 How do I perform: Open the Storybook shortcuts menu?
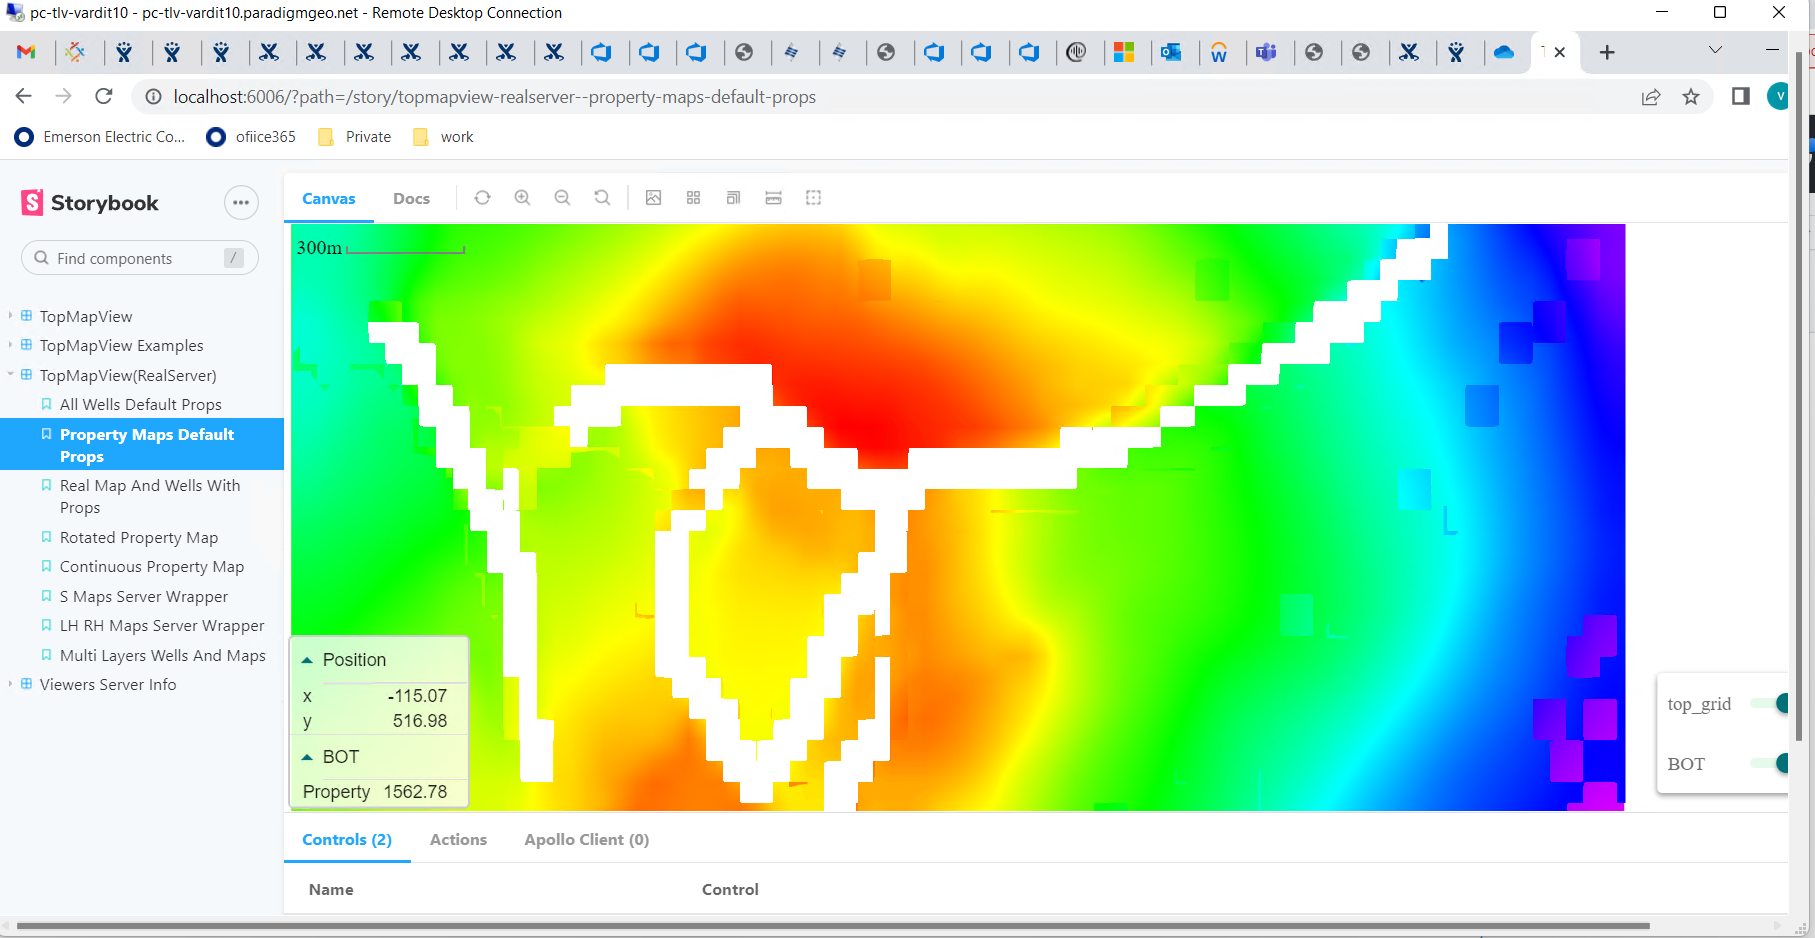tap(241, 202)
